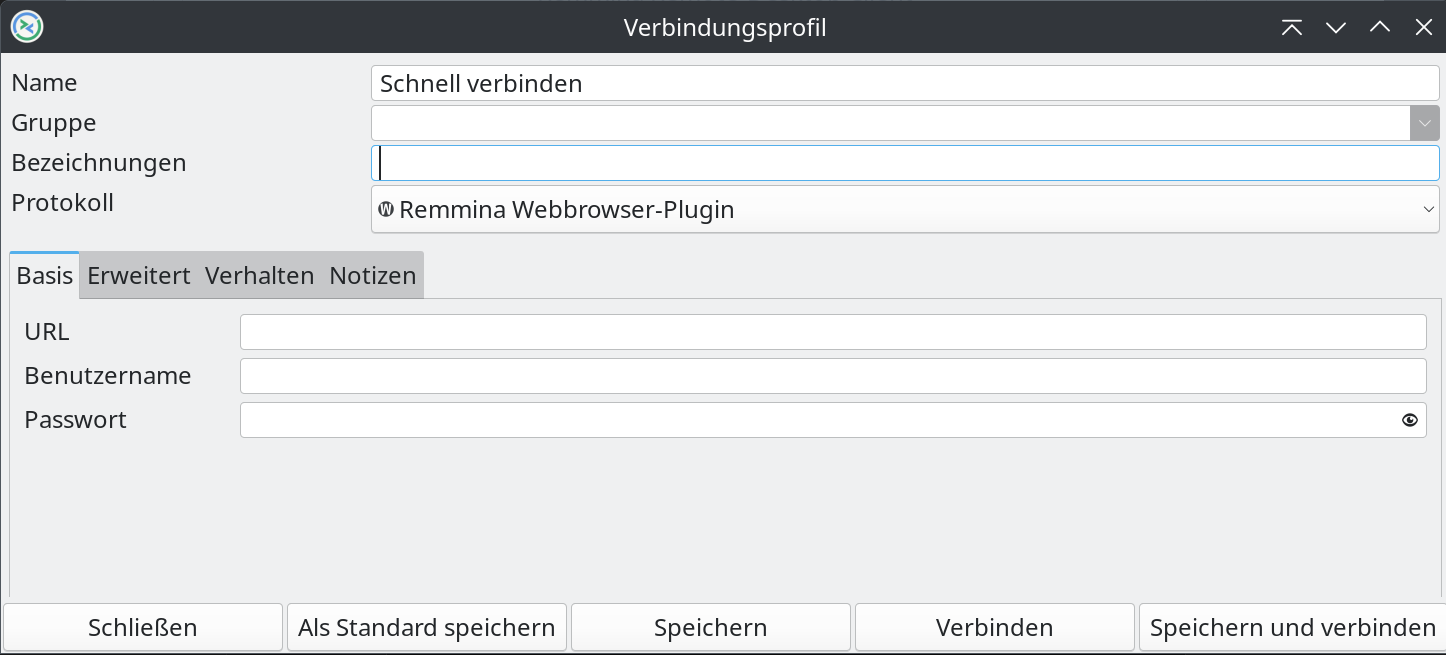Toggle password visibility eye icon

pyautogui.click(x=1410, y=420)
